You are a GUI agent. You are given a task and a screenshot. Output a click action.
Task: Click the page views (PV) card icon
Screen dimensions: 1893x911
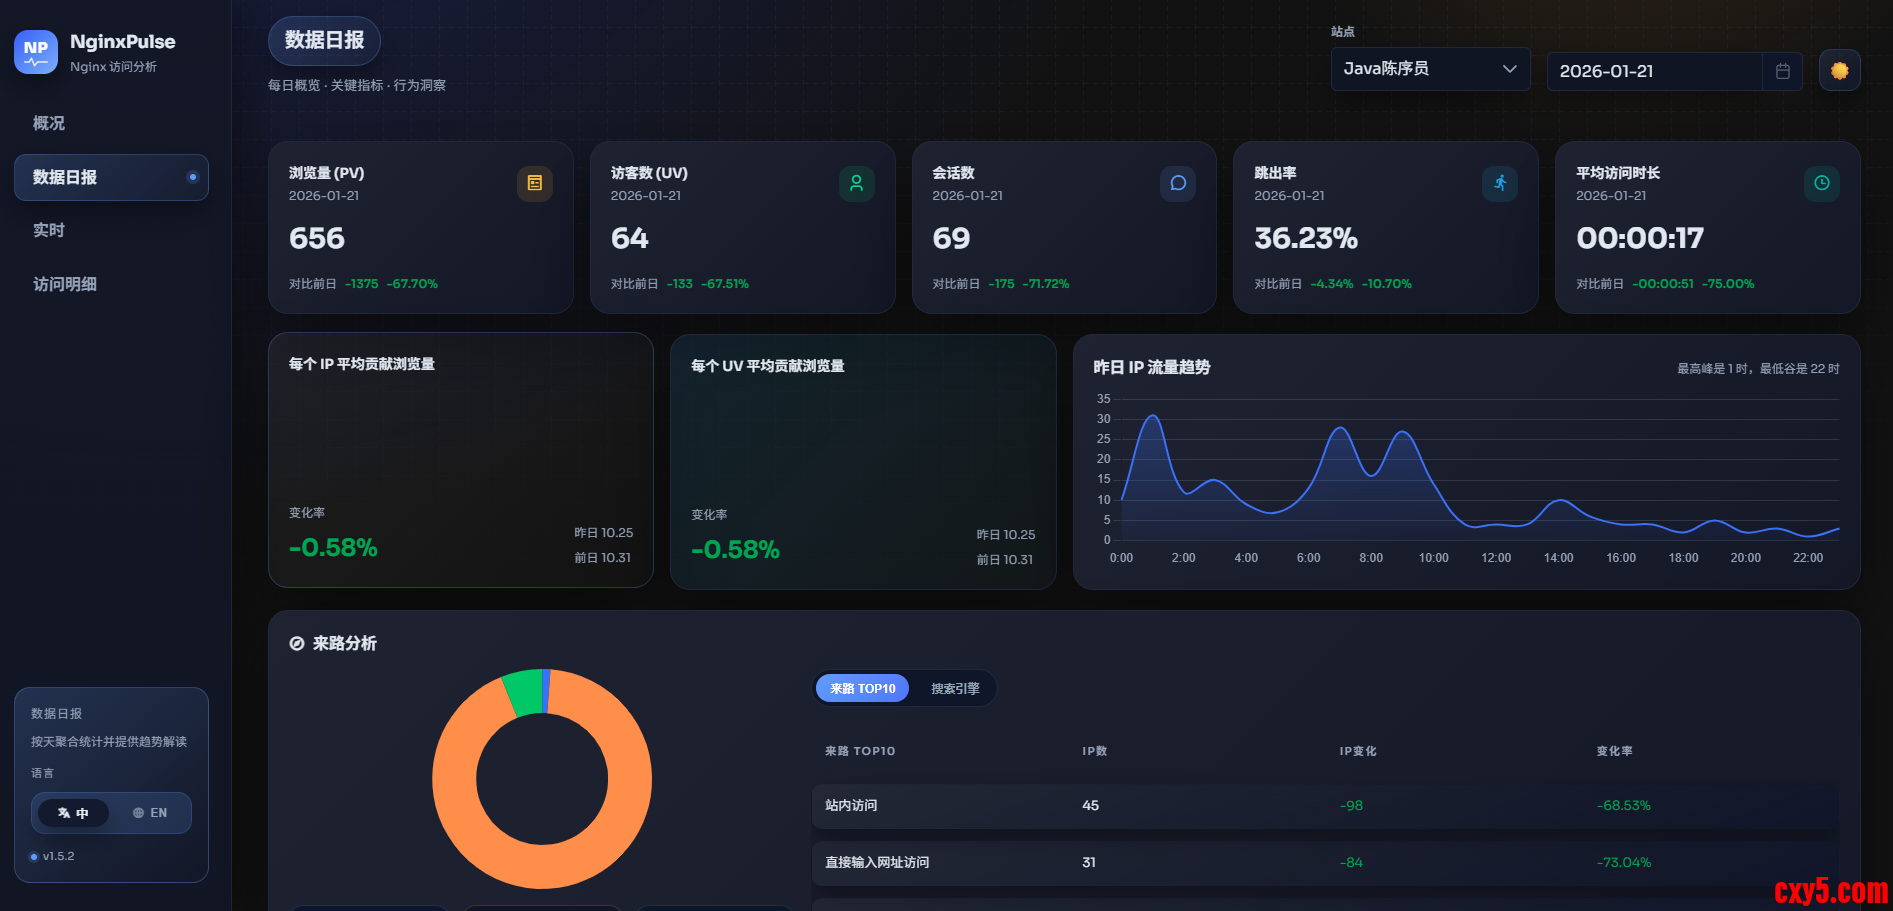click(534, 183)
